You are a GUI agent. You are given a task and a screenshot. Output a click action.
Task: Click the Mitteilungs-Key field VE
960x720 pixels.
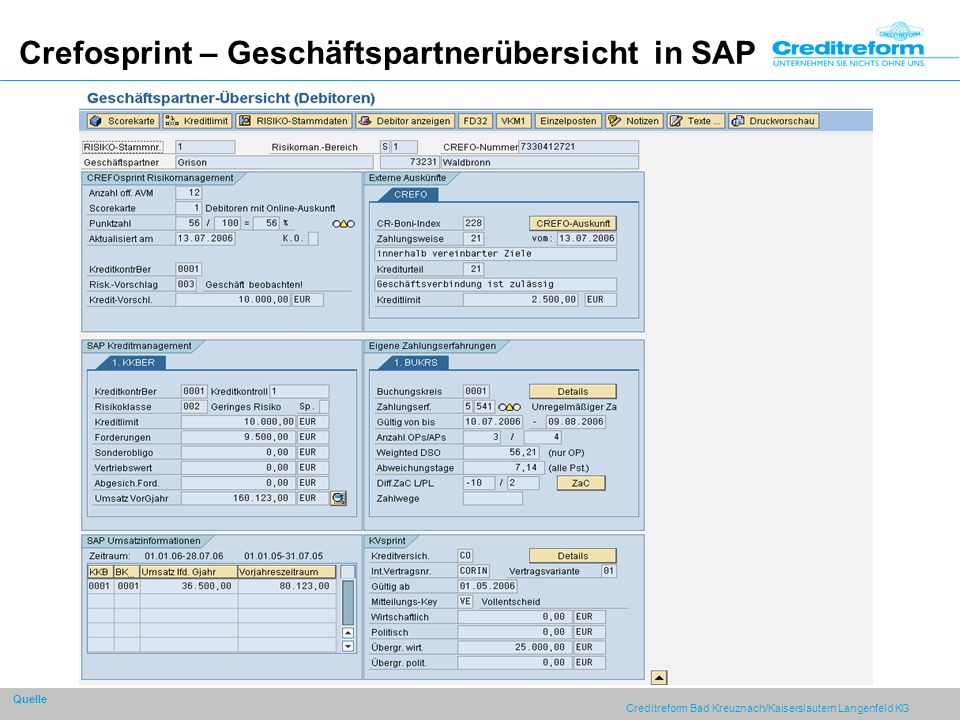click(x=465, y=602)
